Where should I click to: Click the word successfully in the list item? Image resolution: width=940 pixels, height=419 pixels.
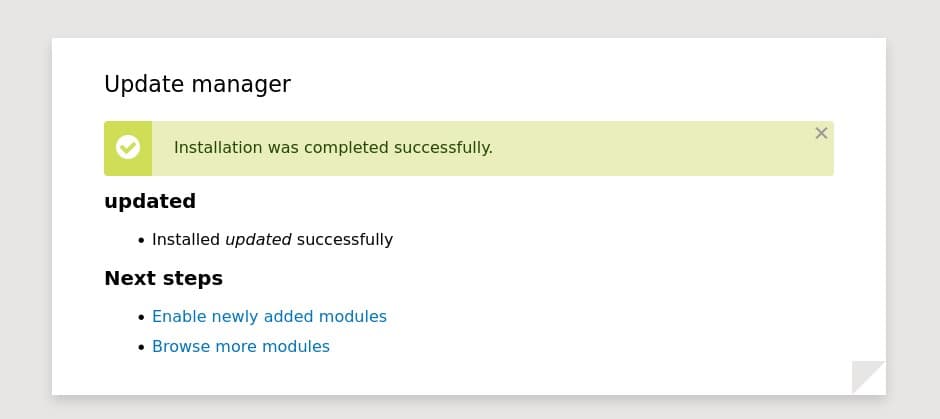pos(345,240)
